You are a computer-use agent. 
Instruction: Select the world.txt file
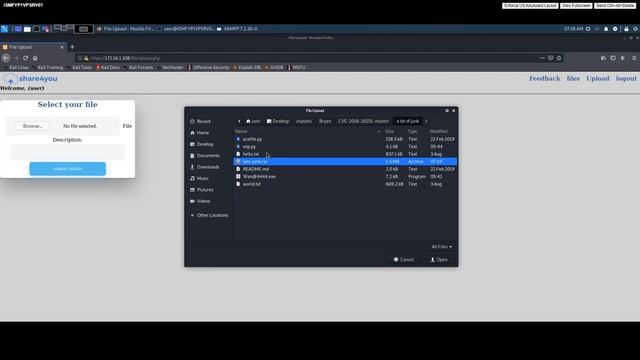click(345, 184)
